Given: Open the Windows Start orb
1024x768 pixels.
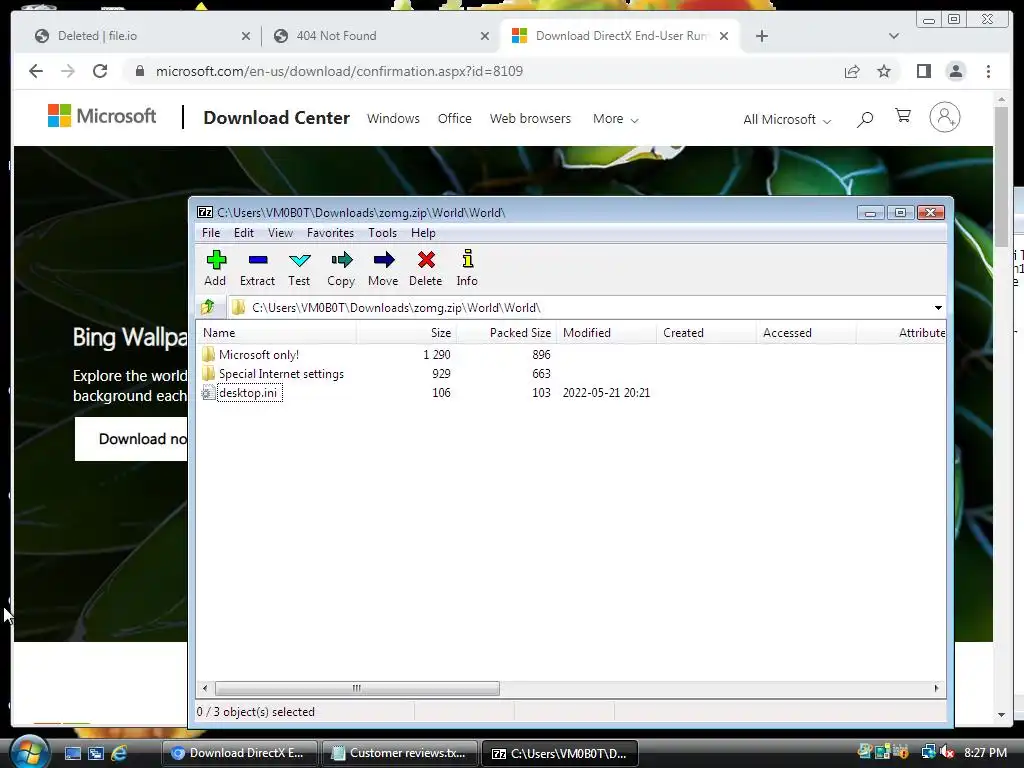Looking at the screenshot, I should click(29, 752).
